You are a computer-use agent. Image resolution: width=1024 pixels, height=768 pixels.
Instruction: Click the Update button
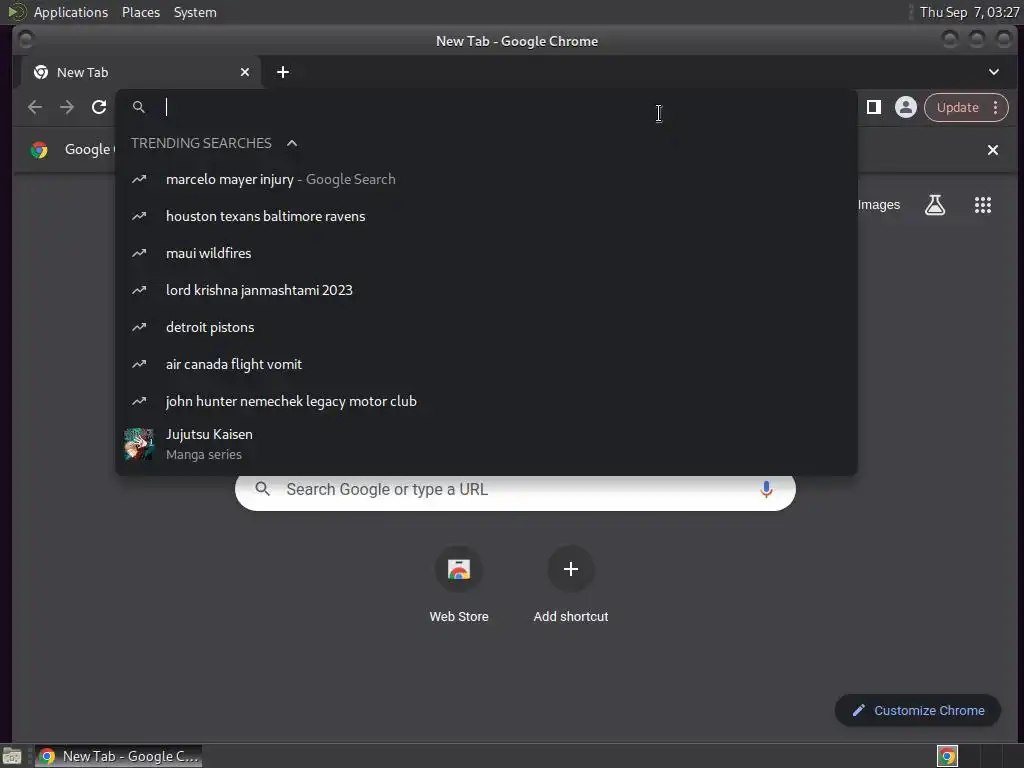(x=957, y=107)
